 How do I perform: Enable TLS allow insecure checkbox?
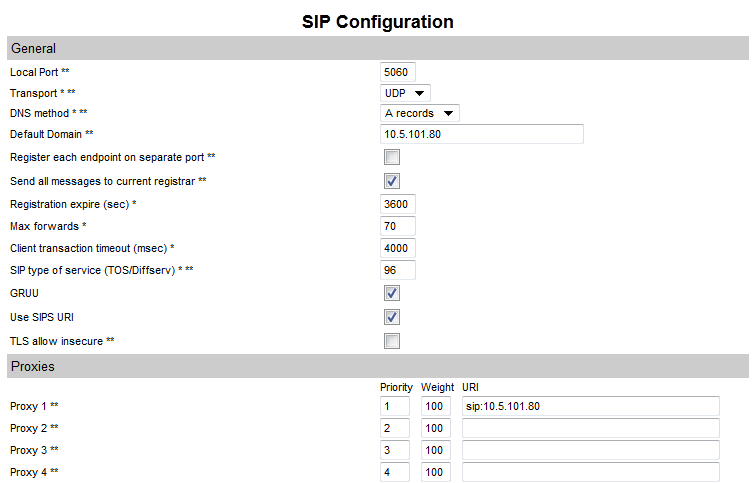392,341
